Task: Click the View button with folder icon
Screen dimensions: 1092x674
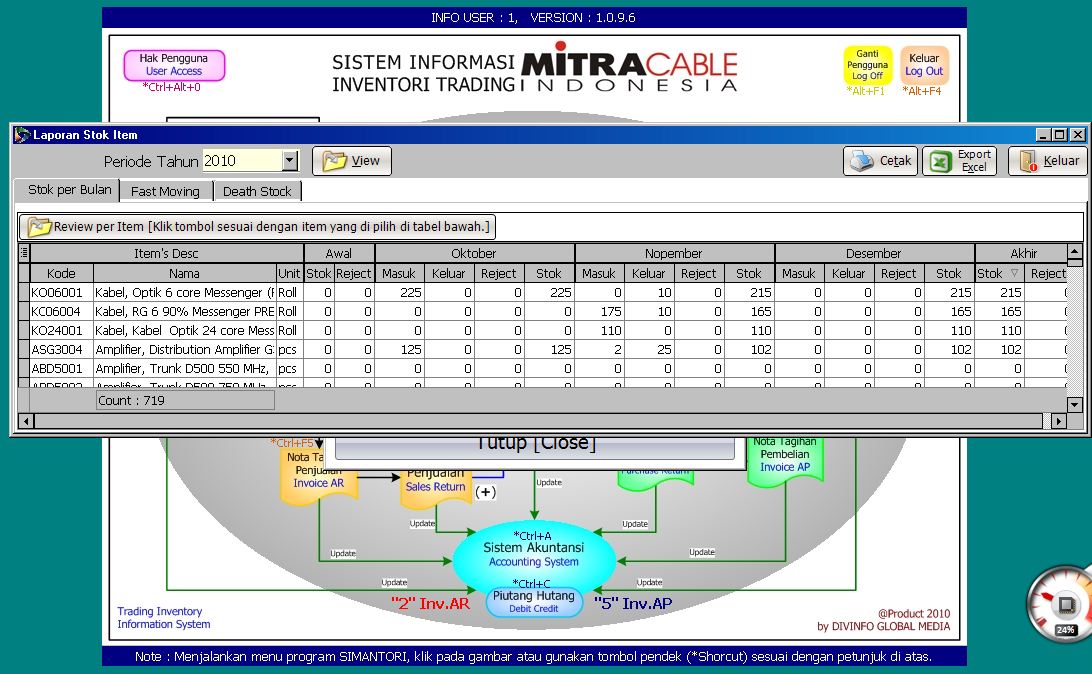Action: [x=352, y=161]
